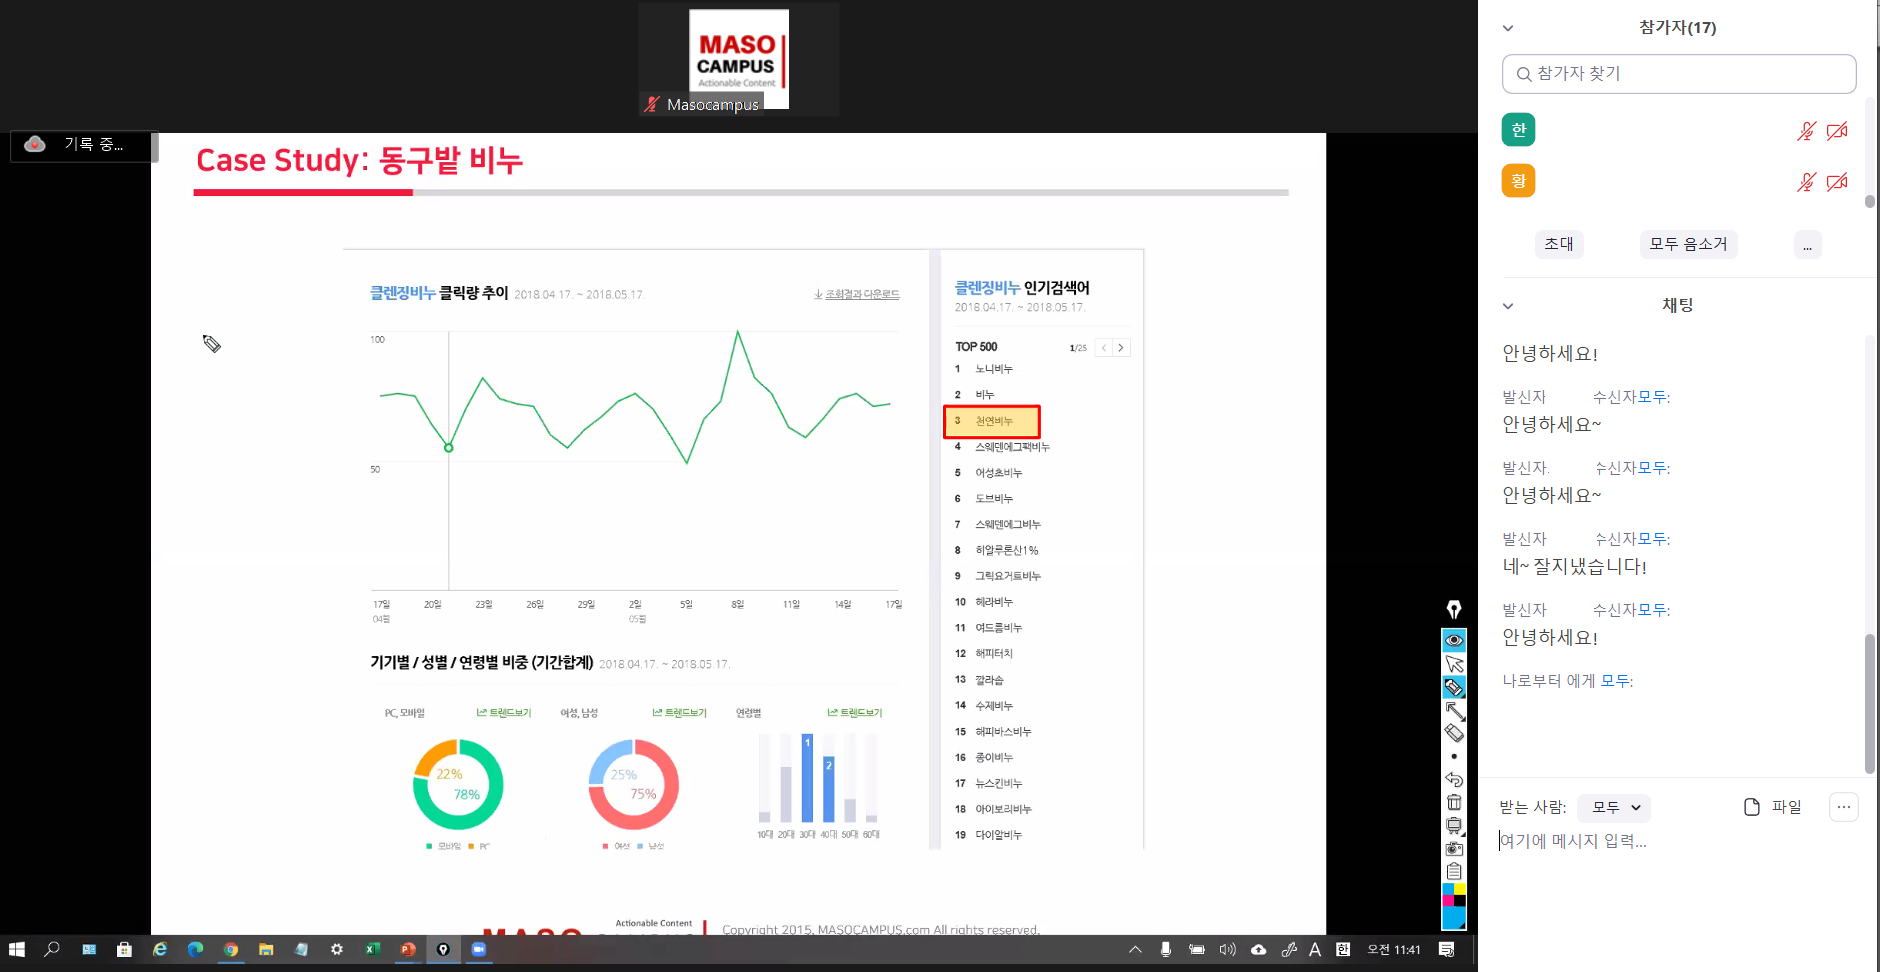This screenshot has height=972, width=1880.
Task: Collapse the 채팅 chat panel chevron
Action: (1508, 306)
